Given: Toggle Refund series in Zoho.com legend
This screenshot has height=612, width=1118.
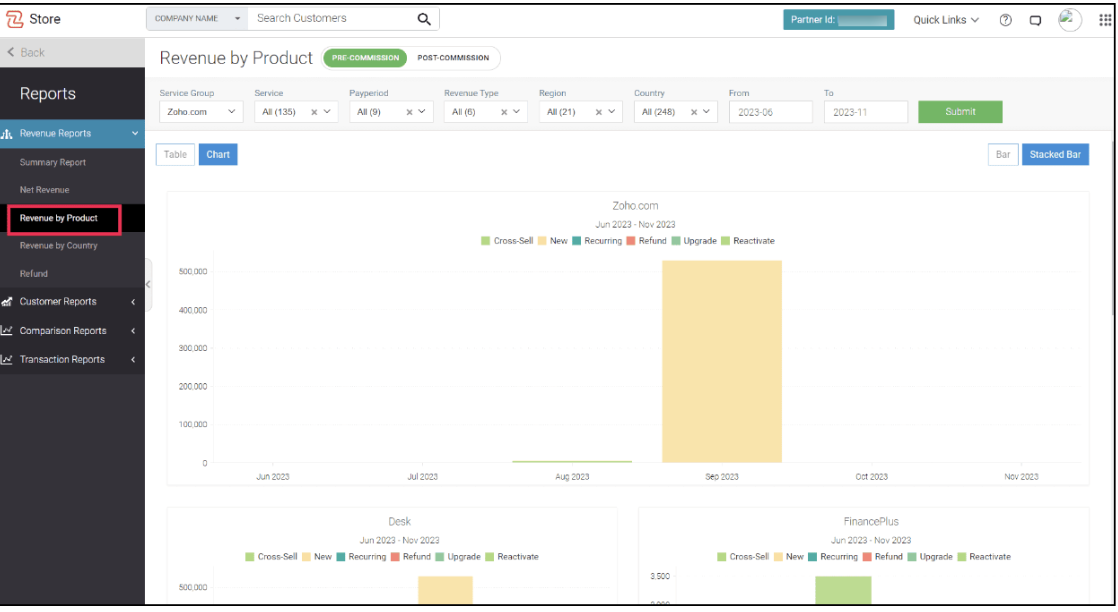Looking at the screenshot, I should [x=647, y=241].
